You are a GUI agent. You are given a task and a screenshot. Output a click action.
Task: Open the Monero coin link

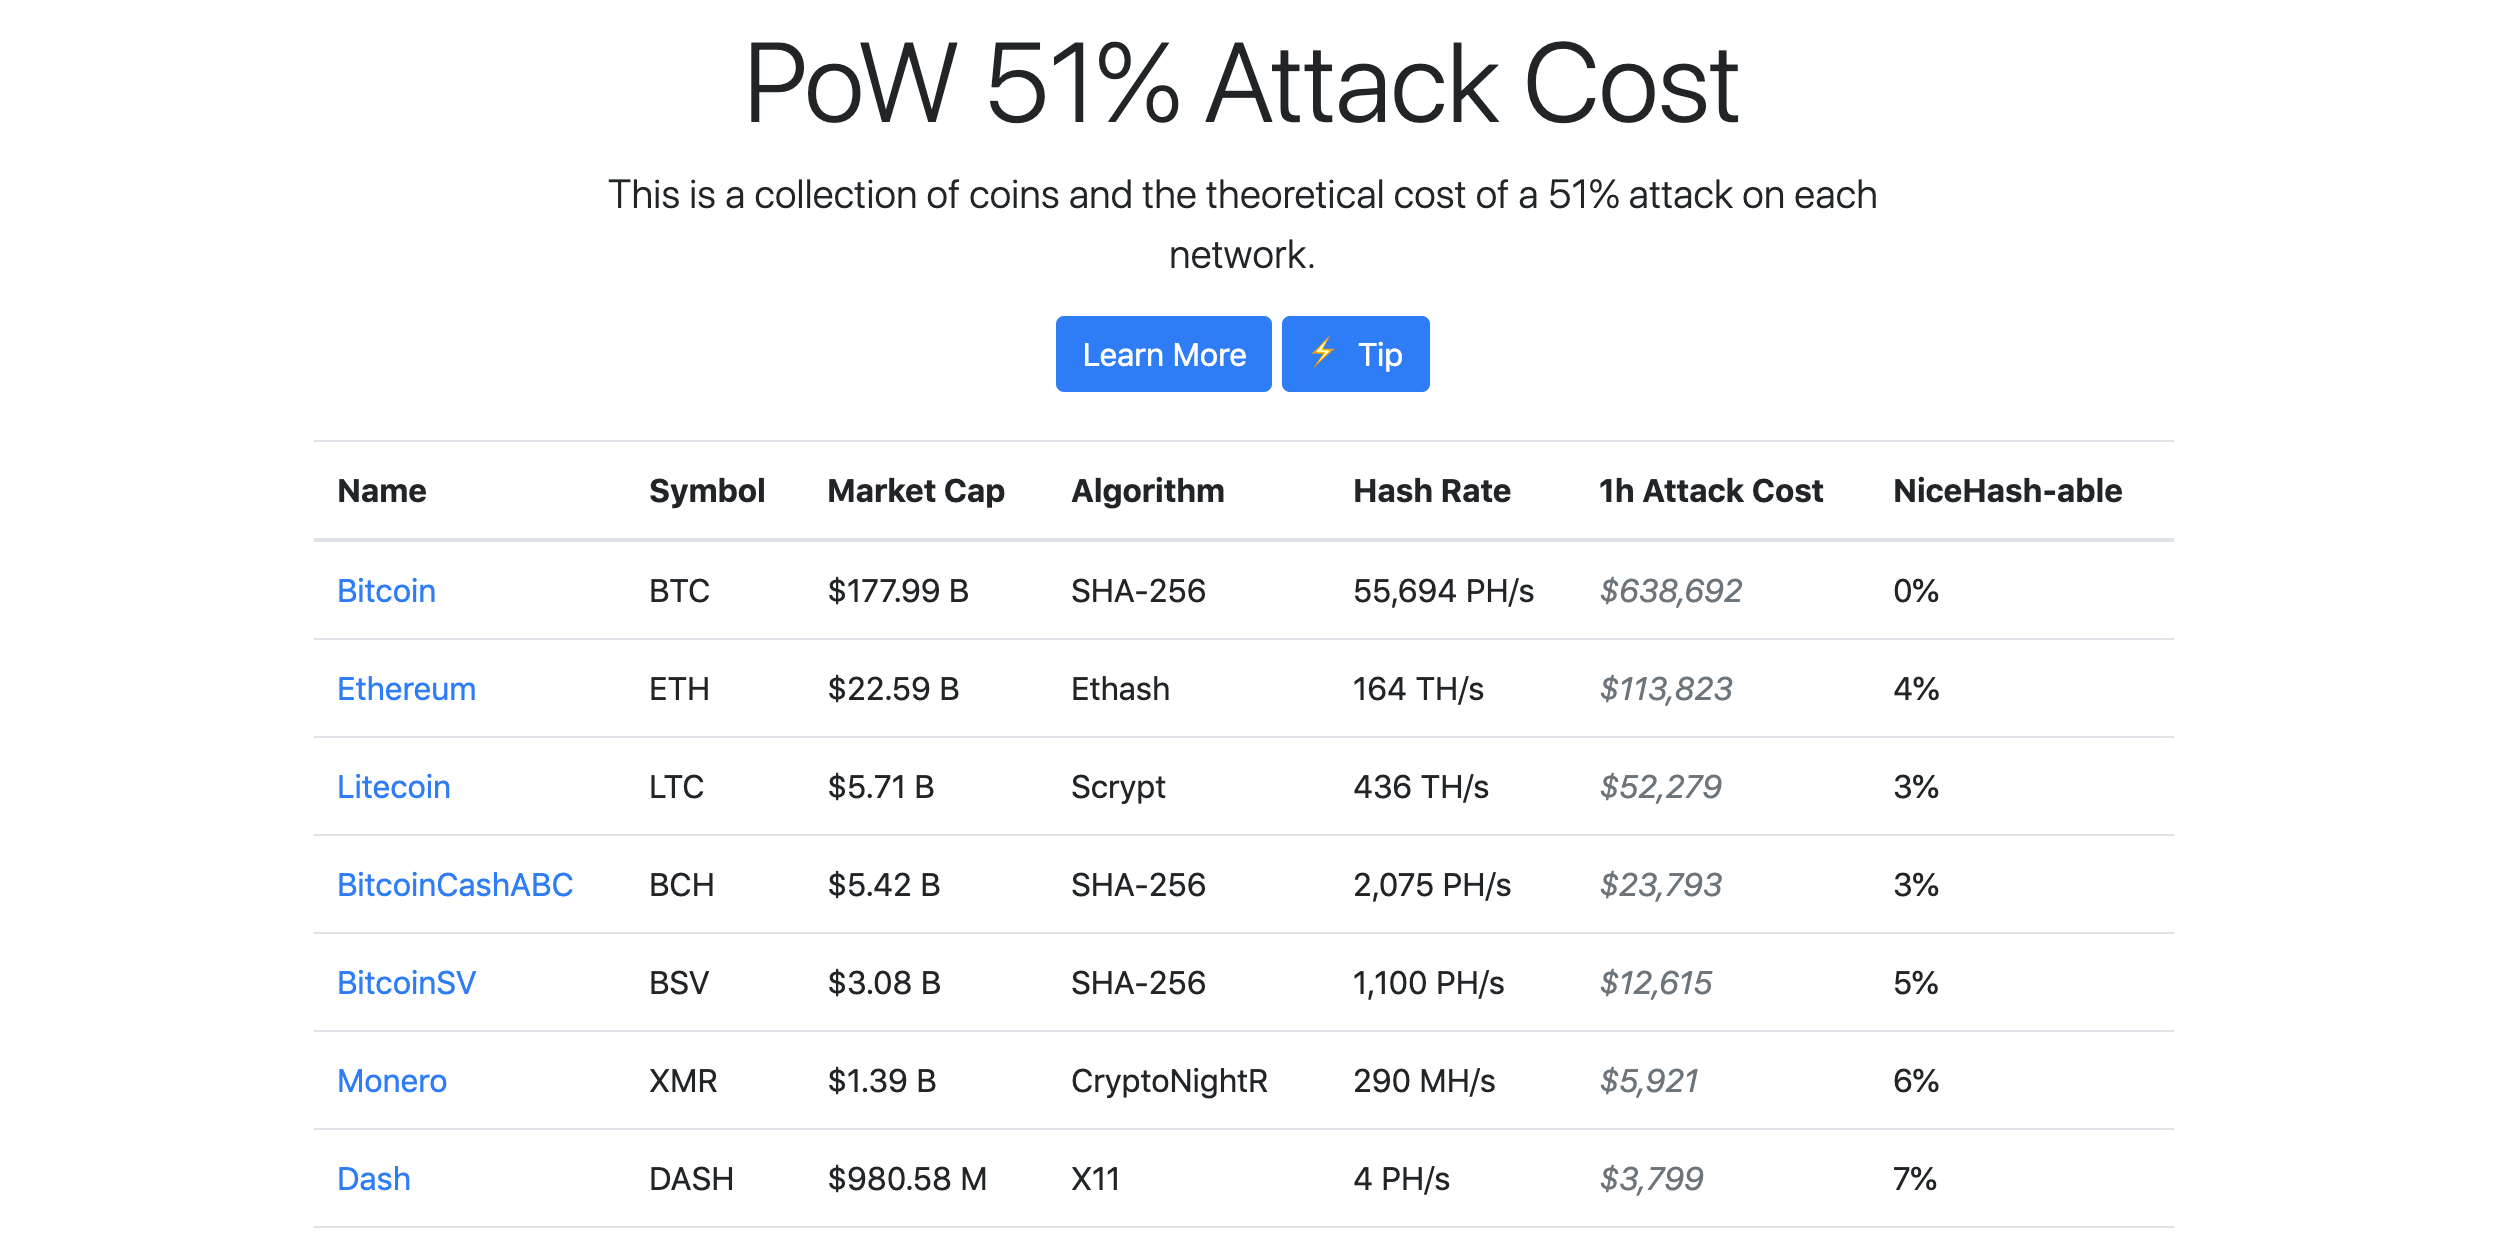tap(392, 1081)
